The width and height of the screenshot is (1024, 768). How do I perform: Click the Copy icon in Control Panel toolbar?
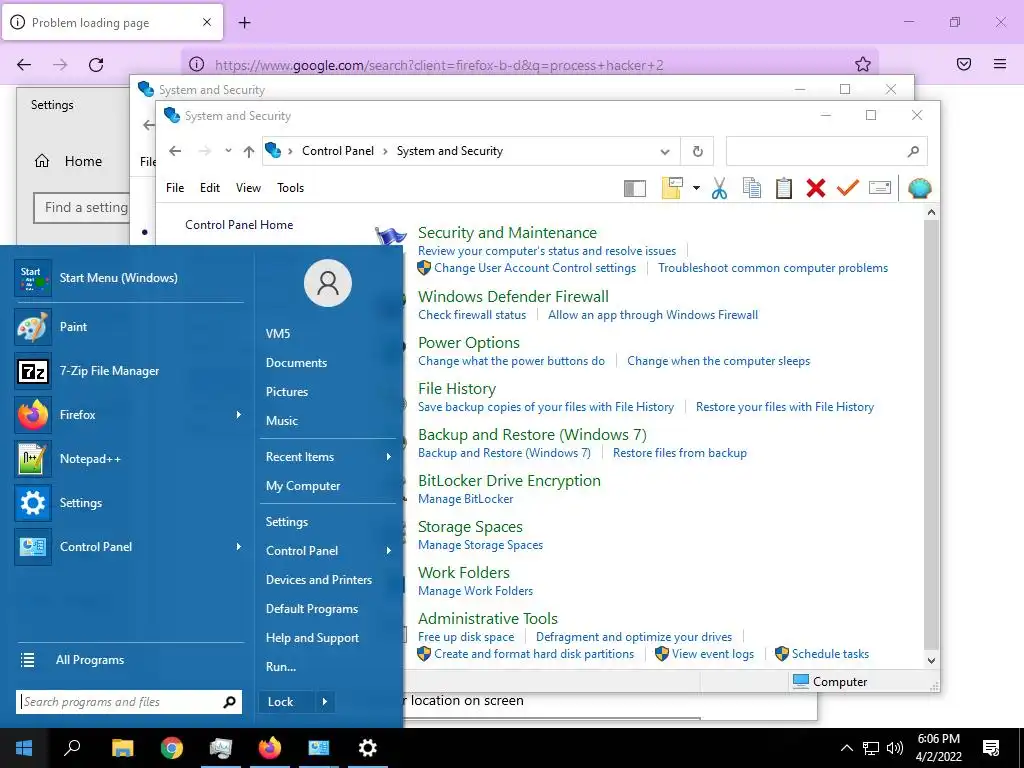[752, 188]
